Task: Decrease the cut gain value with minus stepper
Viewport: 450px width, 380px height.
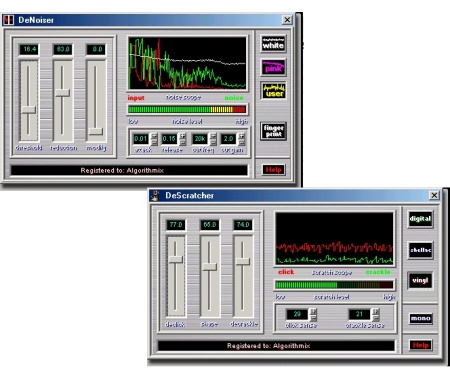Action: coord(242,142)
